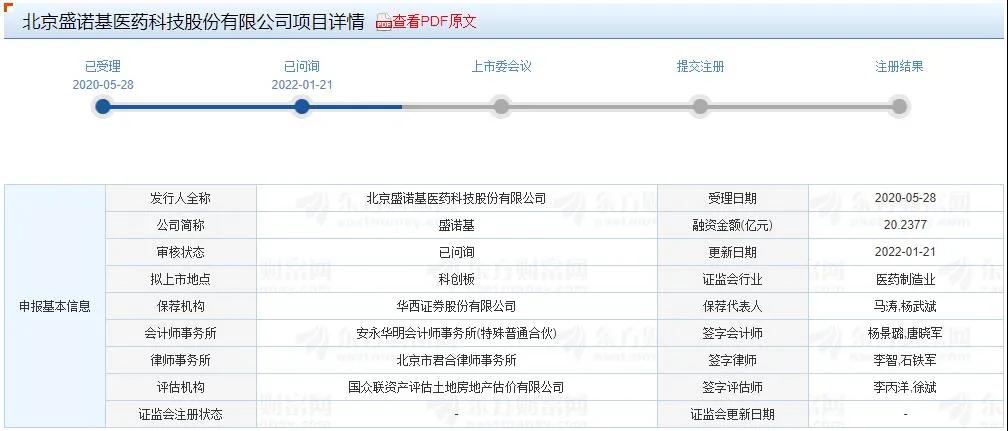Image resolution: width=1008 pixels, height=431 pixels.
Task: Click the 医药制造业 industry value
Action: tap(906, 279)
